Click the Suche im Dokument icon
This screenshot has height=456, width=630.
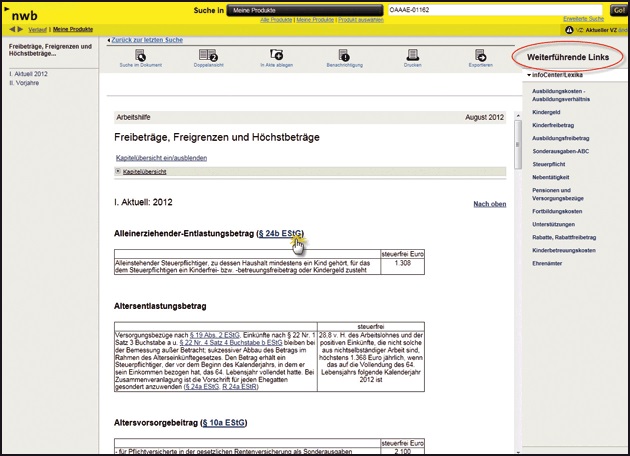click(x=140, y=55)
